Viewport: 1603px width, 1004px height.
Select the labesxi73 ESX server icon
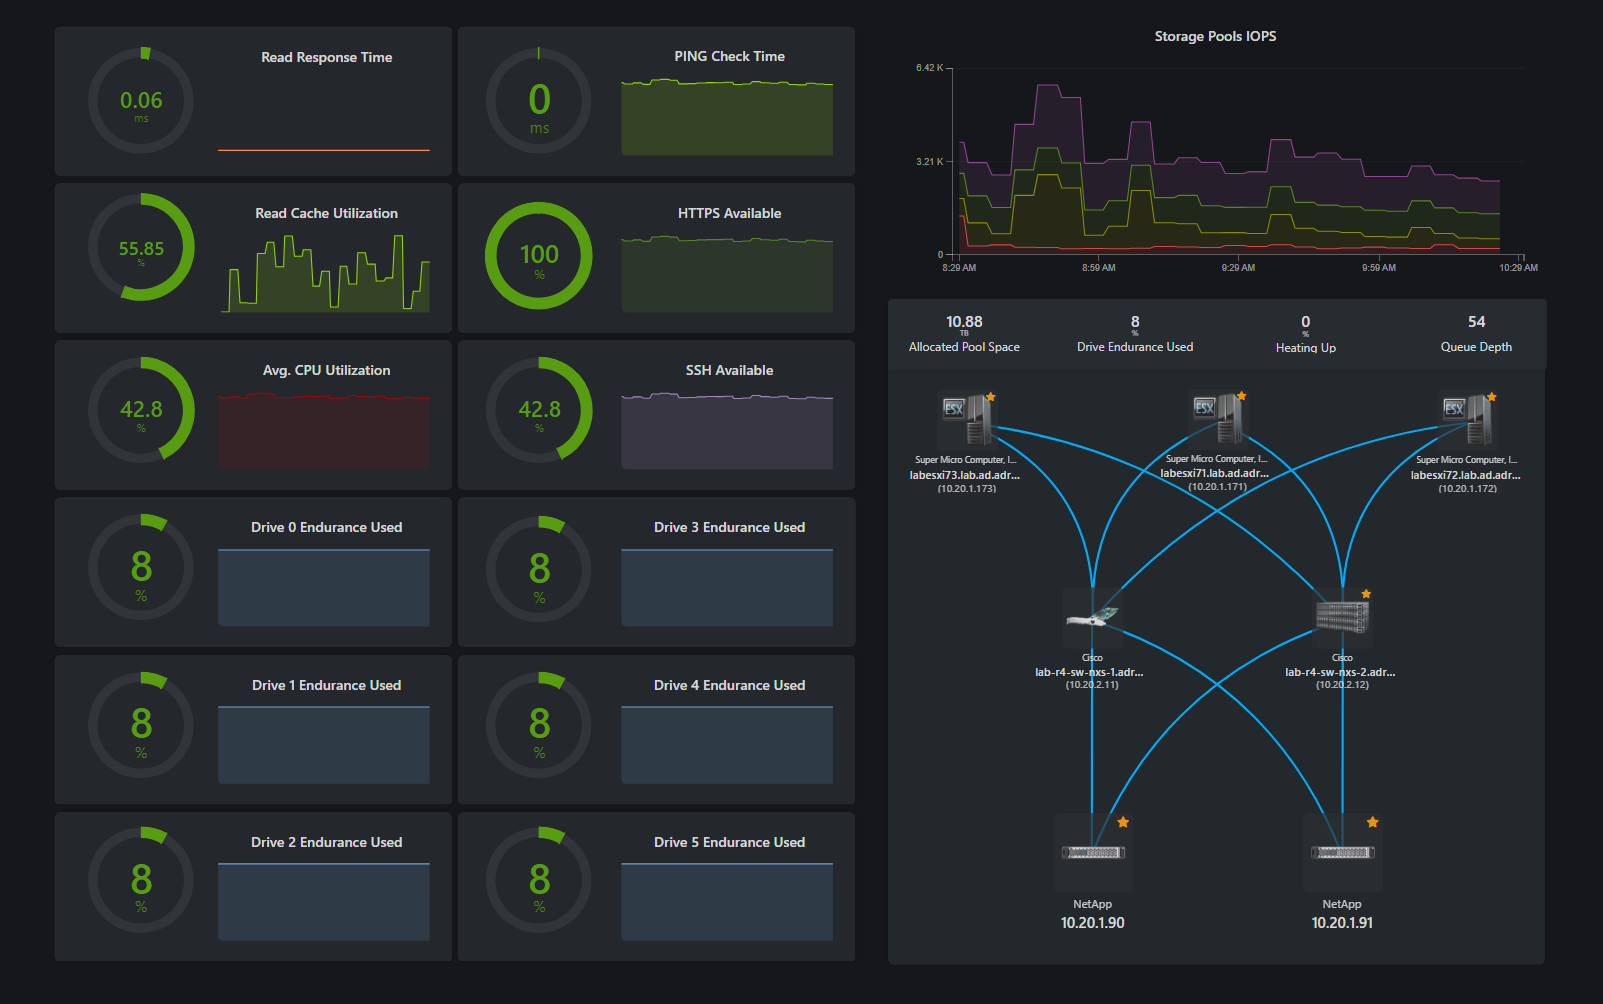click(966, 420)
